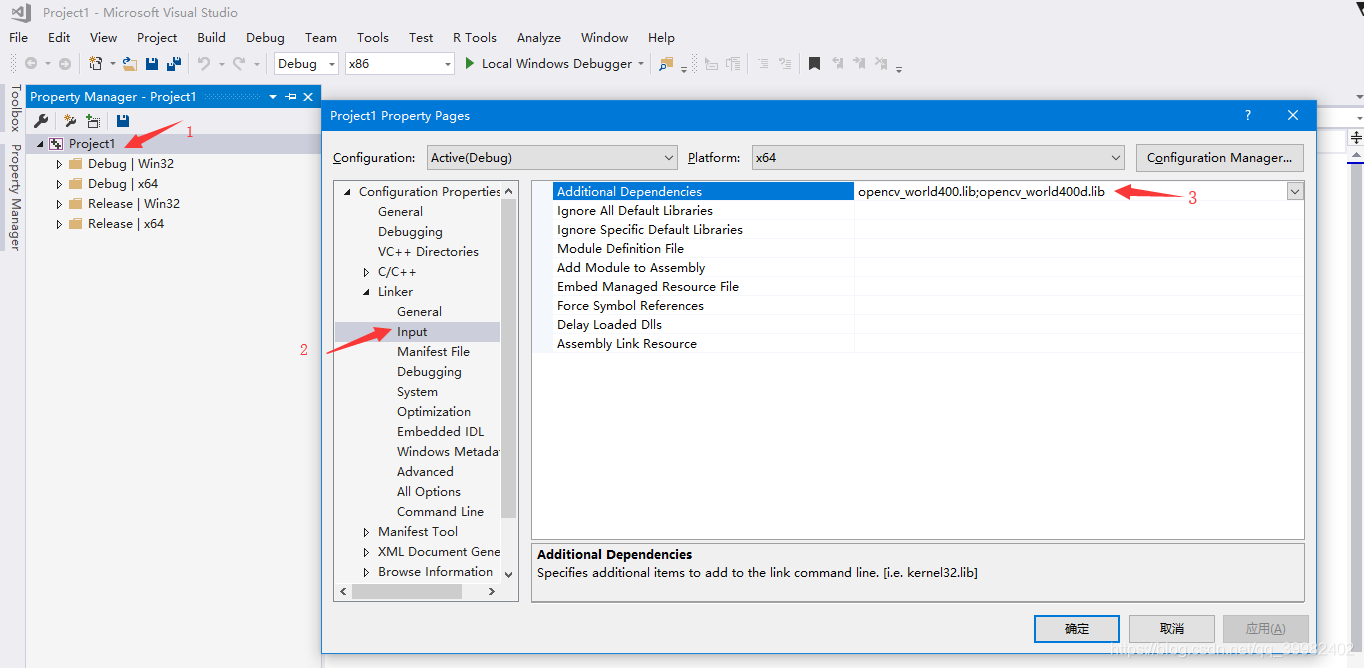Collapse the Linker tree node

366,292
